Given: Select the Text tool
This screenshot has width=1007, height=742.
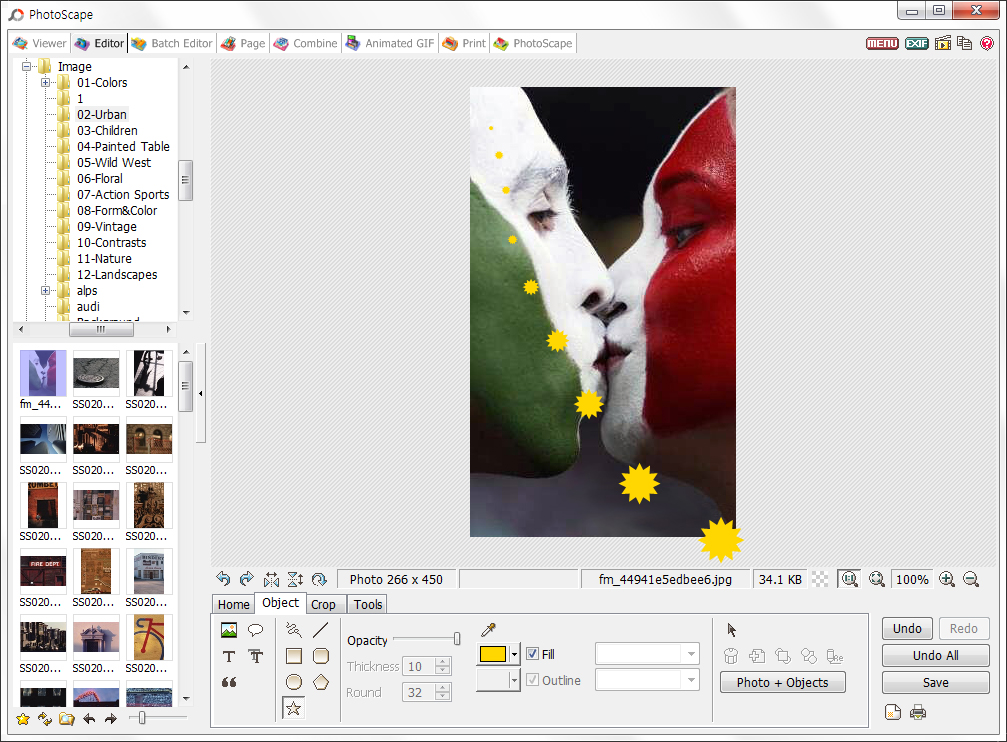Looking at the screenshot, I should click(229, 656).
